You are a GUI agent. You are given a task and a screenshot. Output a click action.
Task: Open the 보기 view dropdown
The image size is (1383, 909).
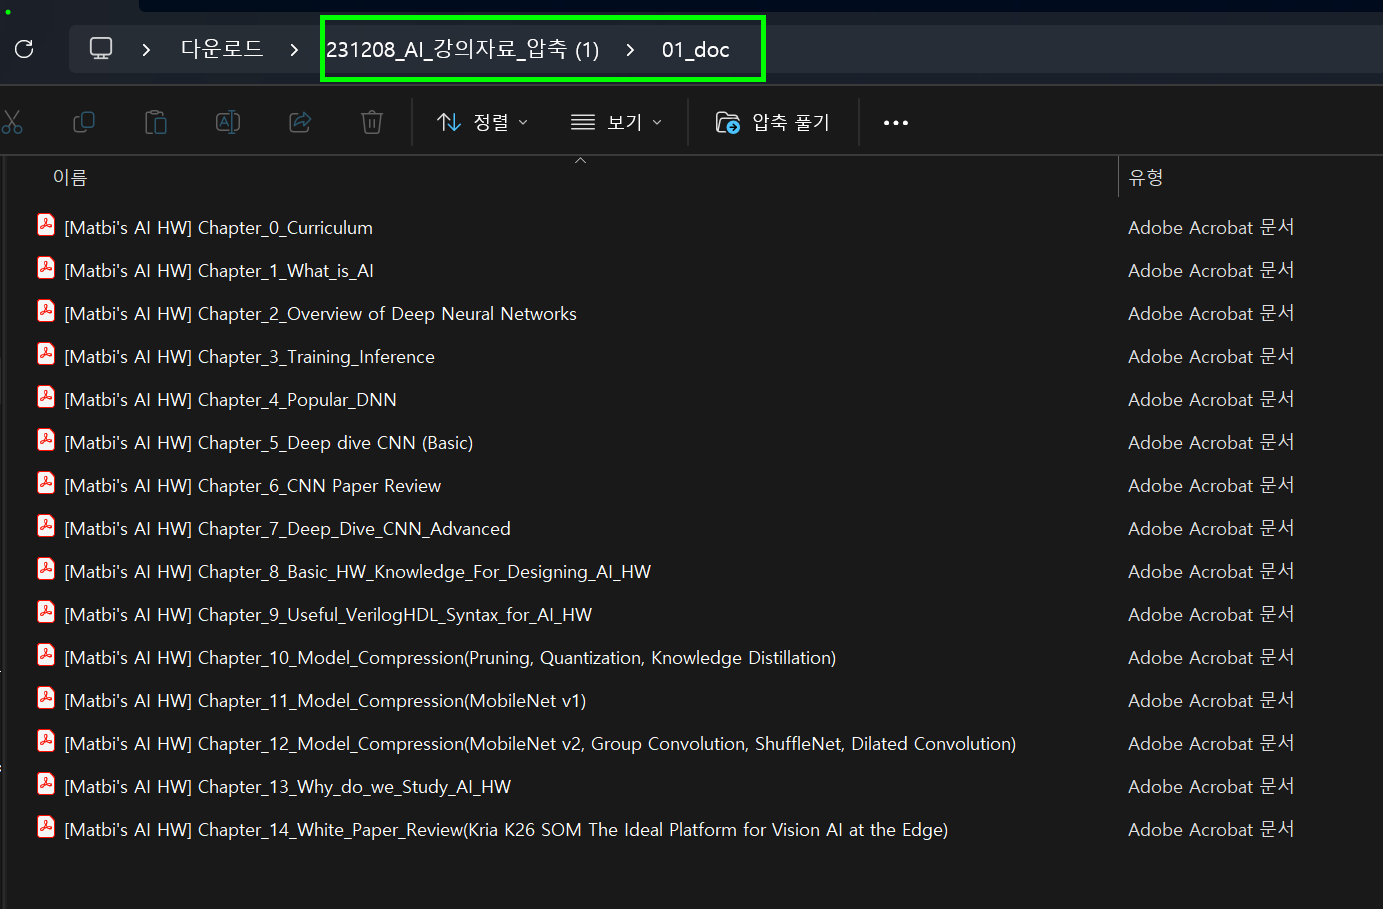click(x=616, y=122)
